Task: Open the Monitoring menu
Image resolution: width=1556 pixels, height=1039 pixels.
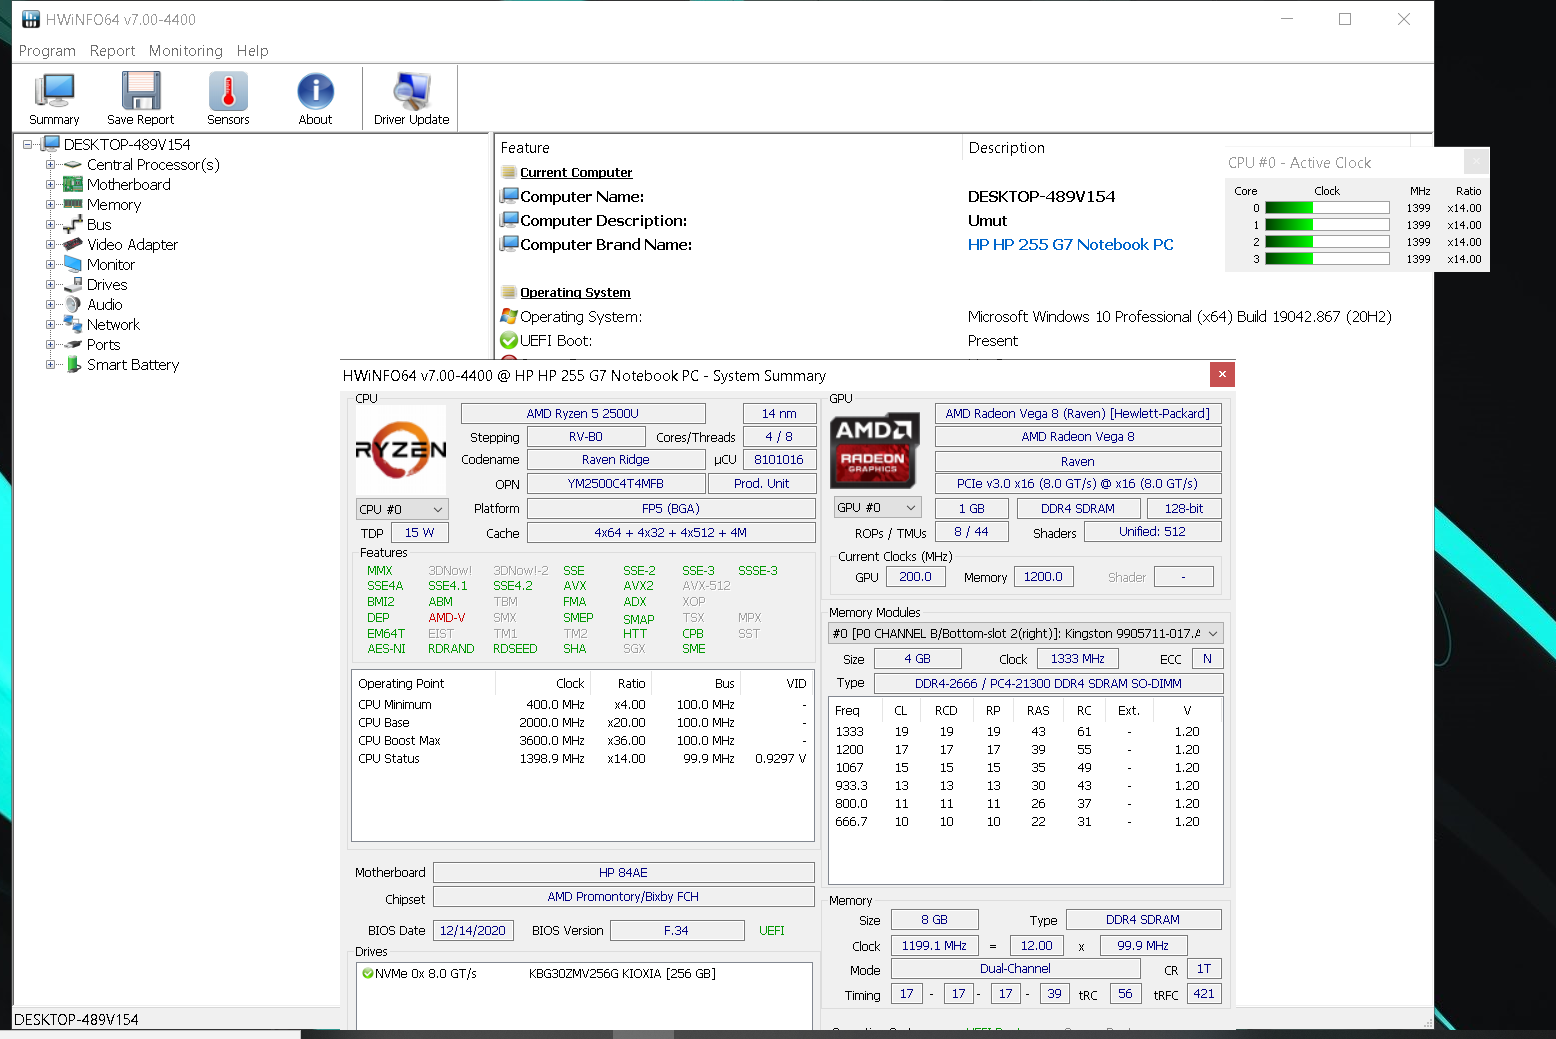Action: coord(186,51)
